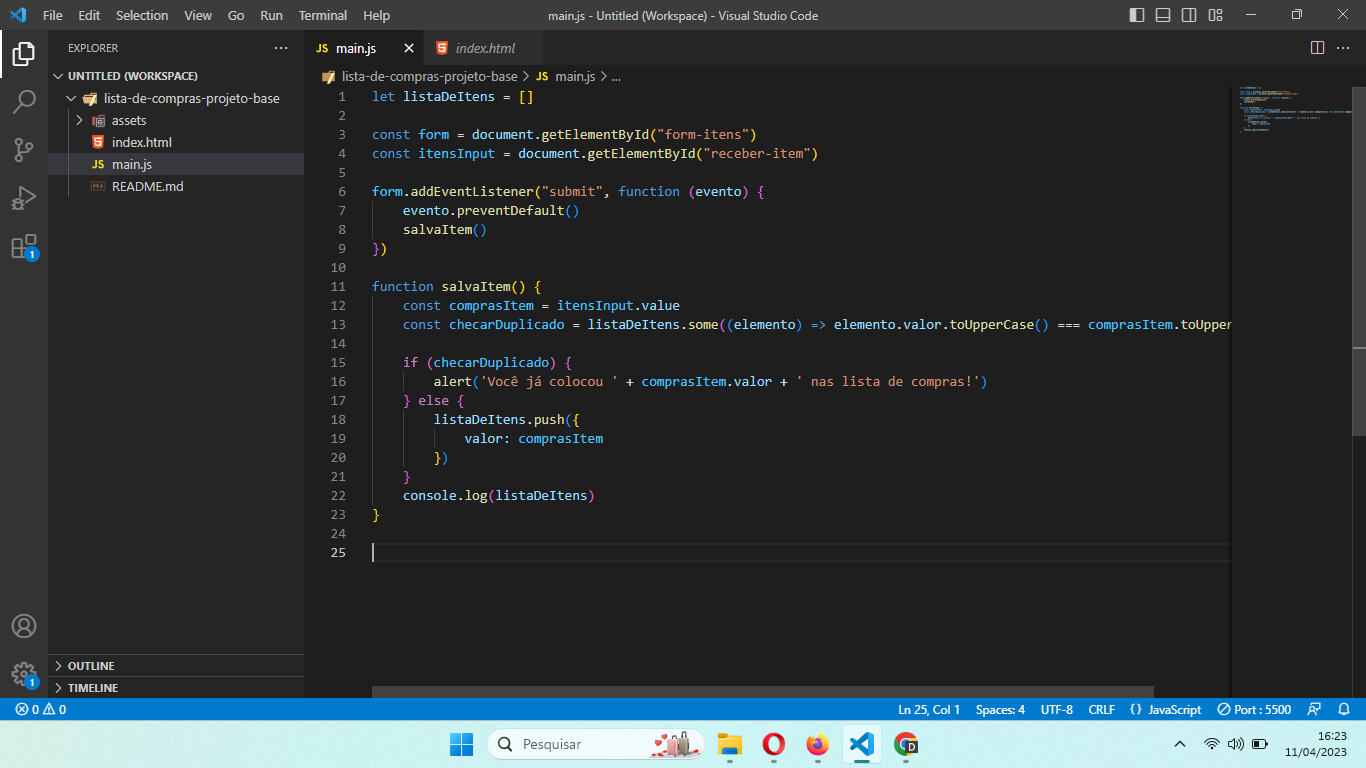
Task: Open the Source Control view
Action: tap(24, 150)
